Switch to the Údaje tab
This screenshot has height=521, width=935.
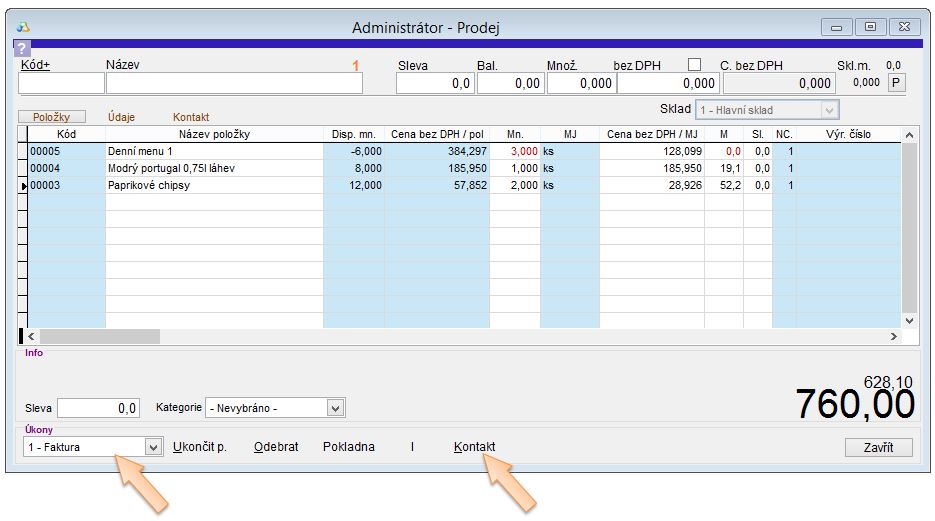tap(122, 117)
